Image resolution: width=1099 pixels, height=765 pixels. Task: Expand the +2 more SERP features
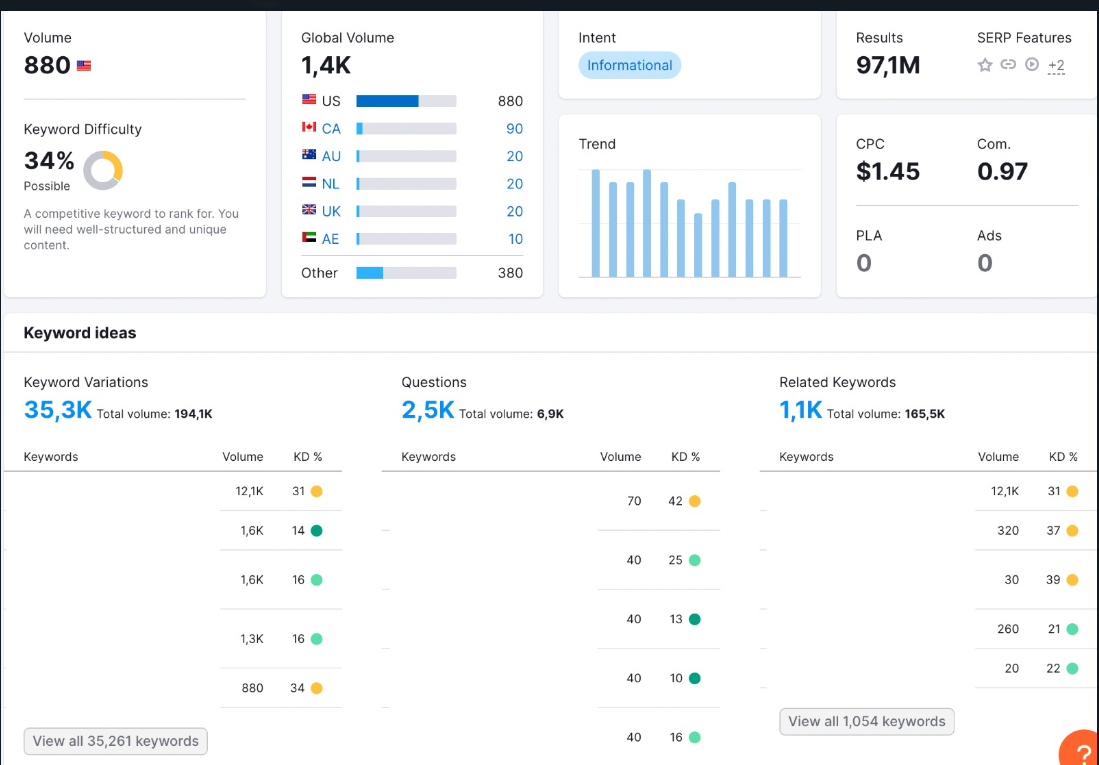tap(1056, 66)
